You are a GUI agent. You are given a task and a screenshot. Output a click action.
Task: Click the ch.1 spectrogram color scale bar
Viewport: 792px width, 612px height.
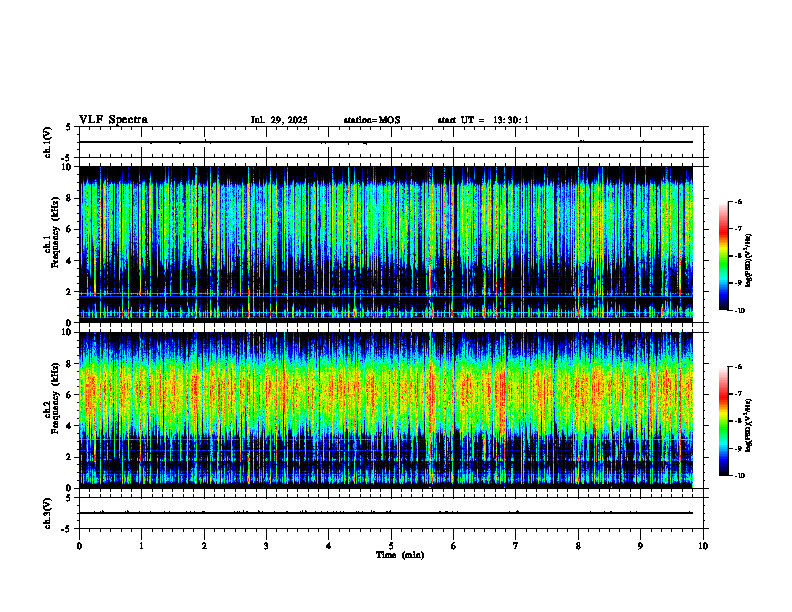coord(724,256)
